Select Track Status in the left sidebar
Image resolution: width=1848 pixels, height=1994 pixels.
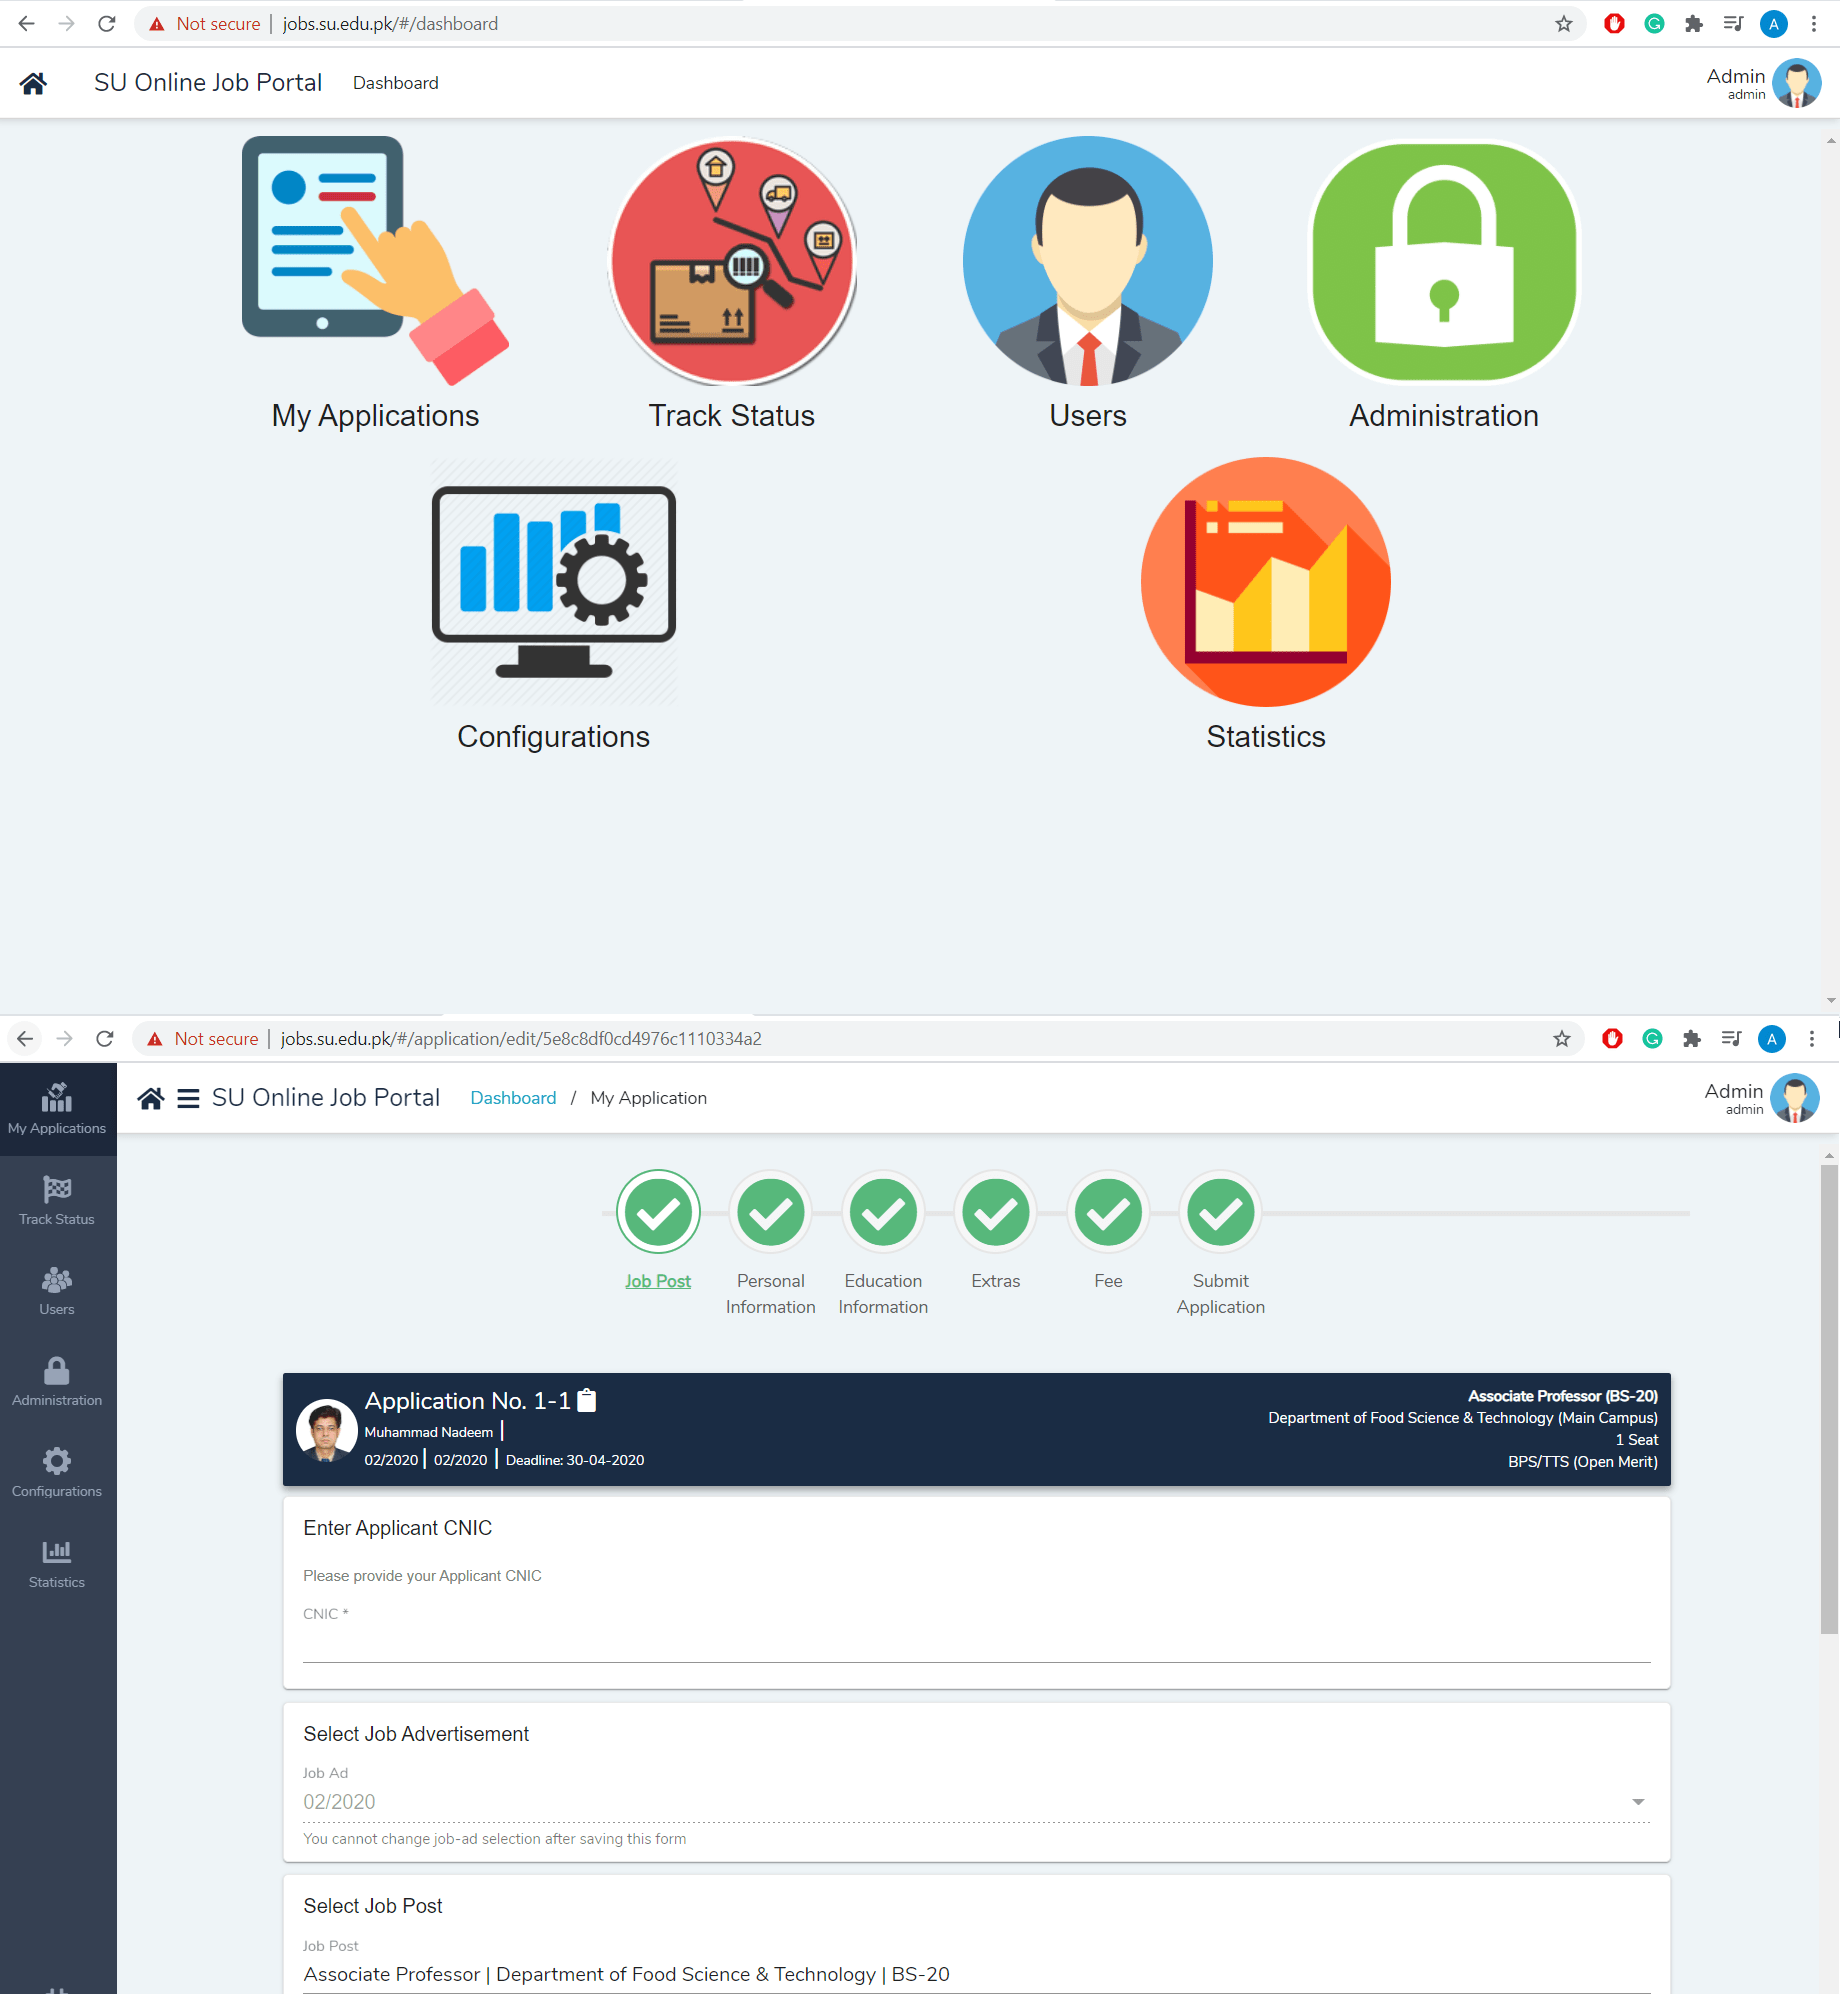pyautogui.click(x=57, y=1200)
